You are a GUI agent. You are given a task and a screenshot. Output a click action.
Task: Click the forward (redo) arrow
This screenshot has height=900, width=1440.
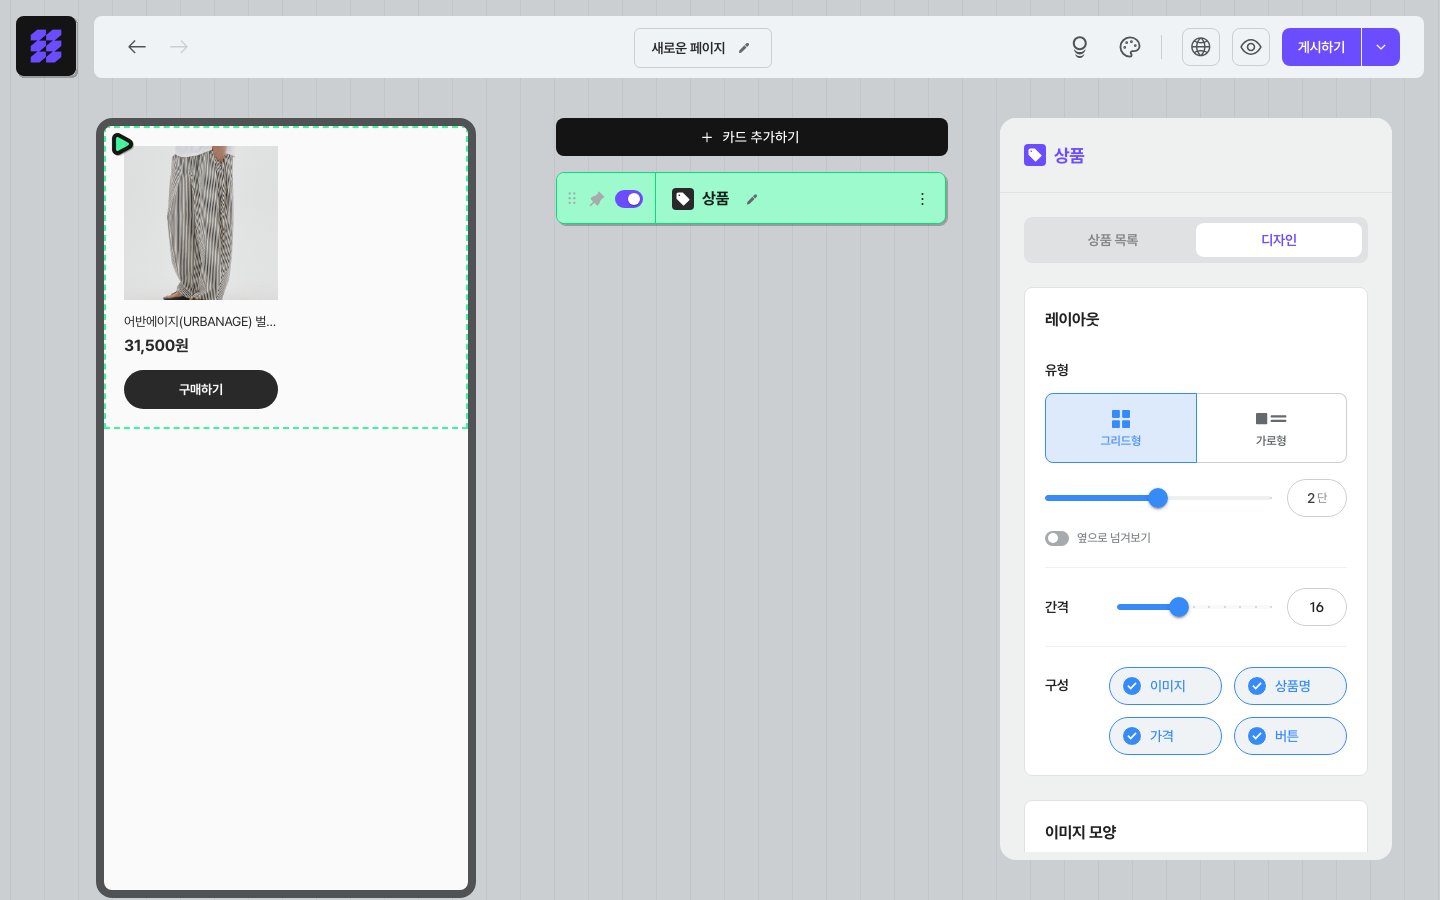click(x=179, y=47)
